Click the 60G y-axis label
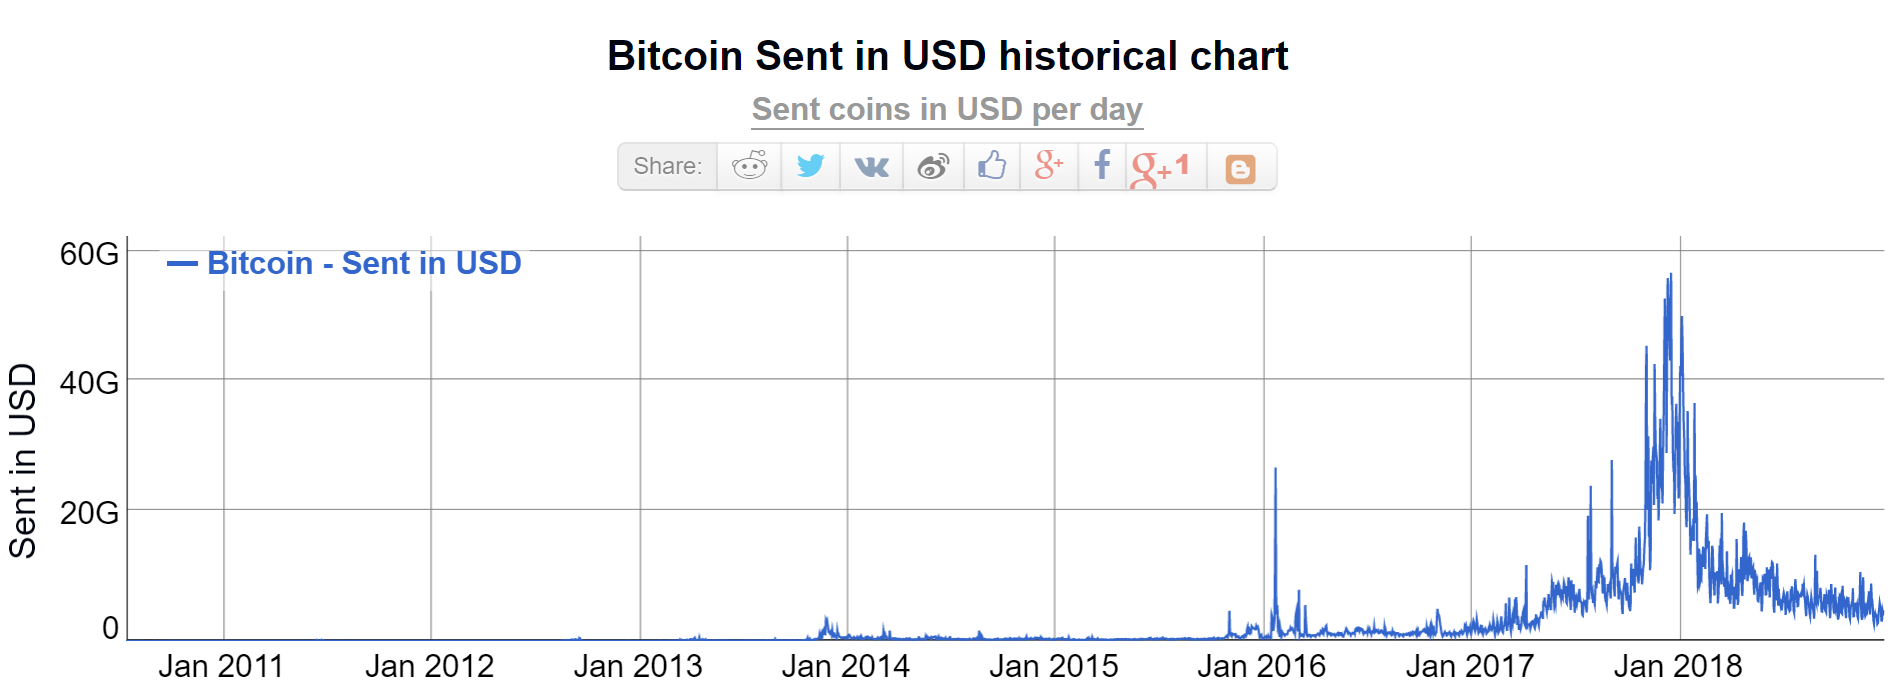Screen dimensions: 1893x685 89,254
